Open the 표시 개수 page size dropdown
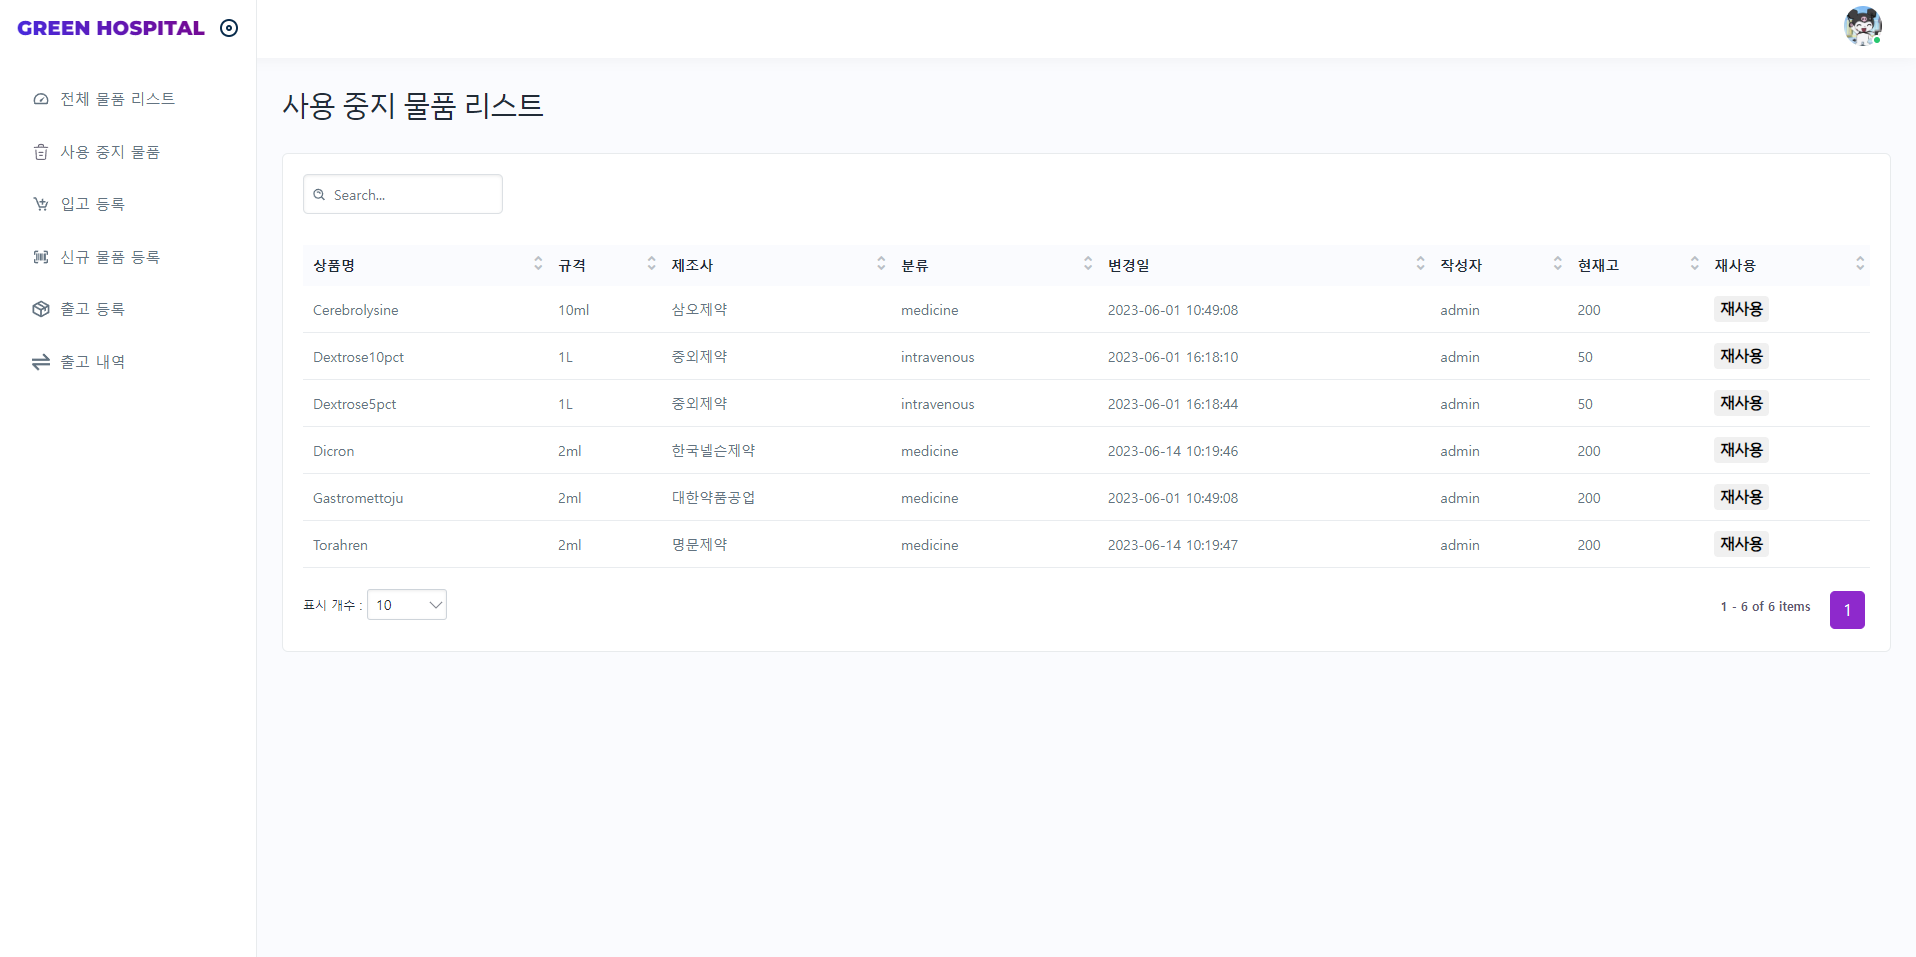1916x957 pixels. (407, 605)
